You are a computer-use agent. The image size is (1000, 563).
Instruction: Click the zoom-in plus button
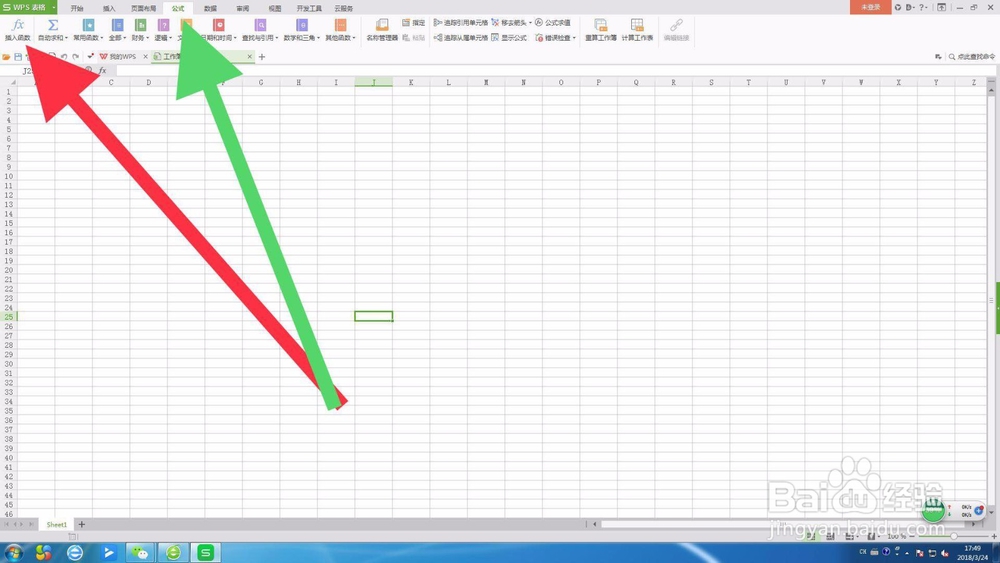pyautogui.click(x=994, y=536)
